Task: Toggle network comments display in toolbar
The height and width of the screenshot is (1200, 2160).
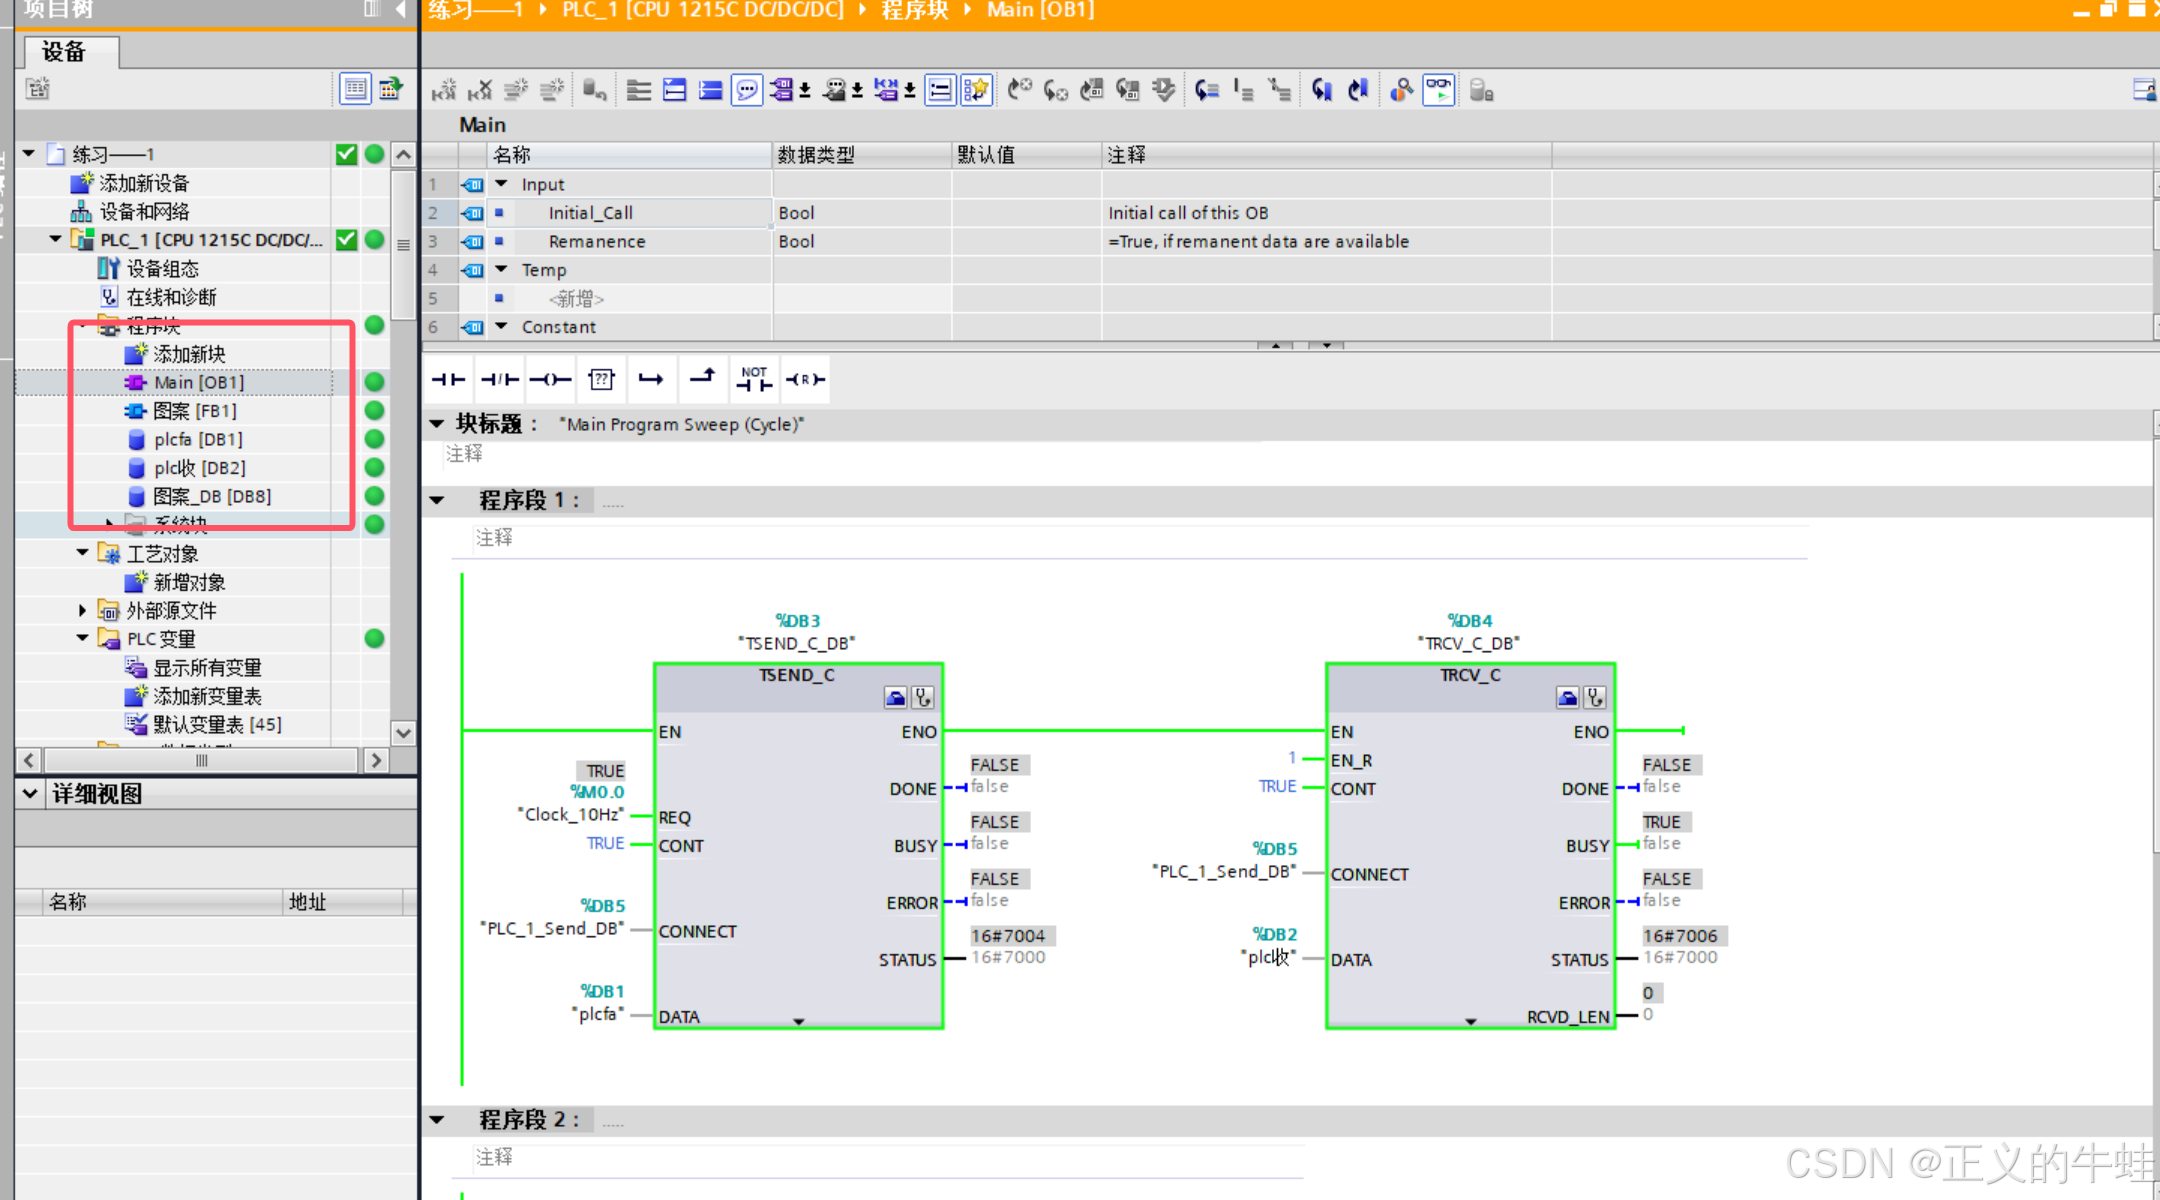Action: pyautogui.click(x=940, y=90)
